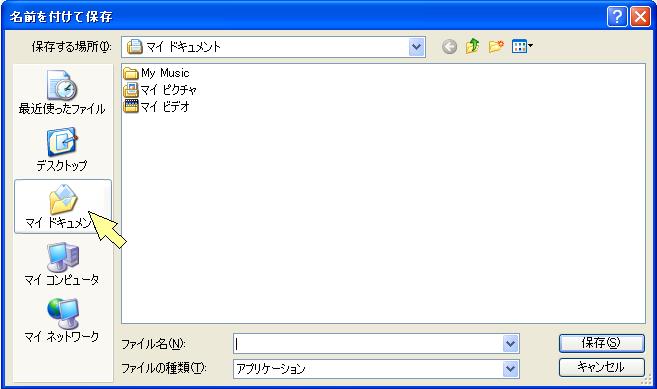The image size is (657, 389).
Task: Go back with the green arrow icon
Action: [450, 47]
